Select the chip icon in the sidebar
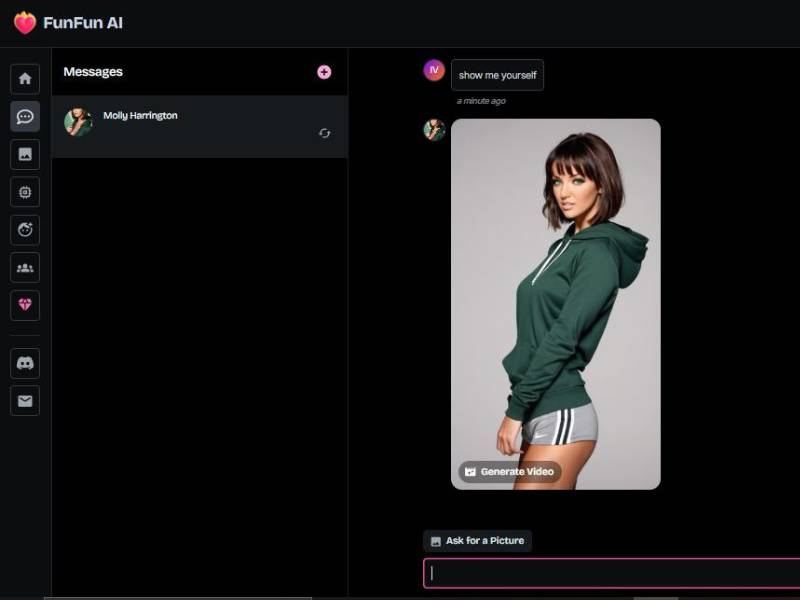This screenshot has width=800, height=600. pyautogui.click(x=25, y=192)
